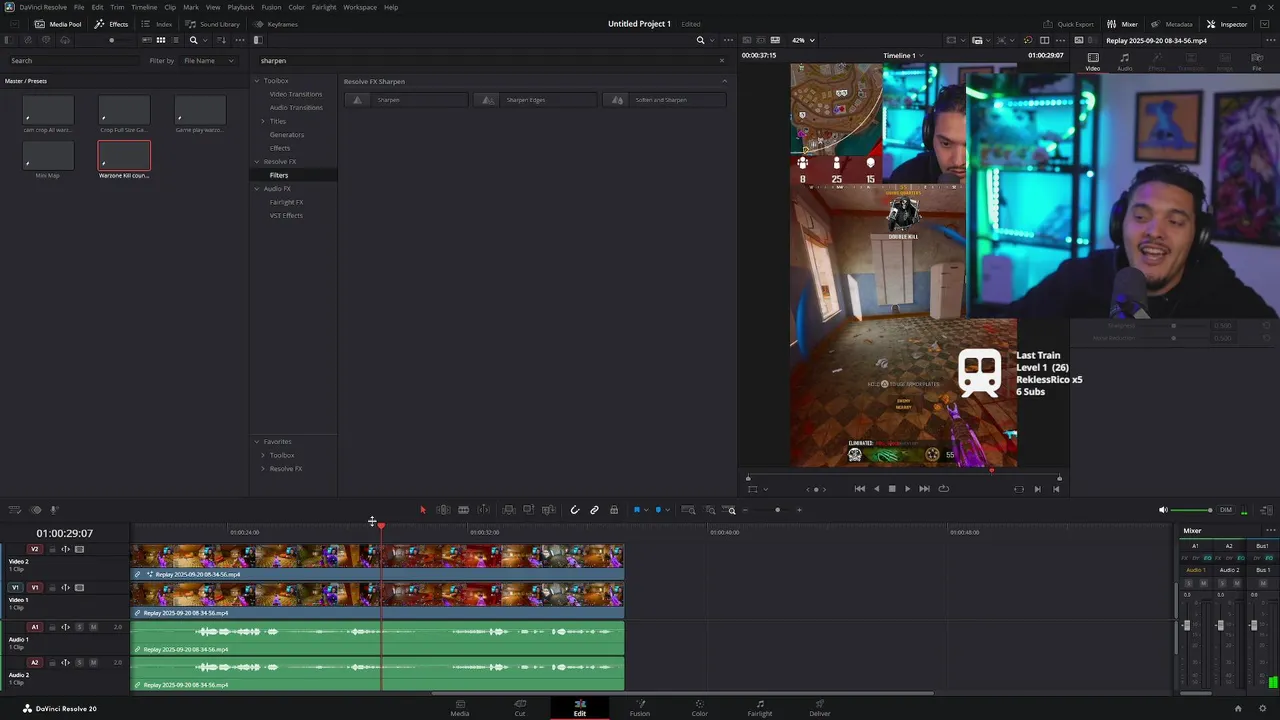
Task: Switch to the Media page
Action: pos(460,707)
